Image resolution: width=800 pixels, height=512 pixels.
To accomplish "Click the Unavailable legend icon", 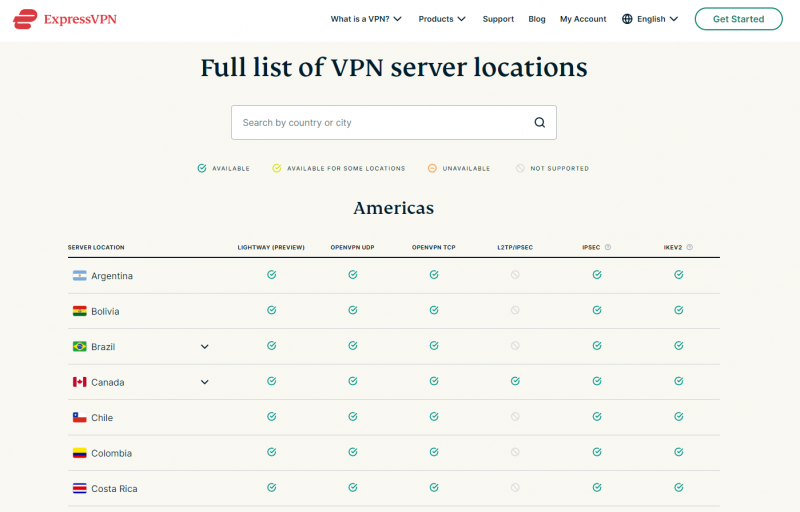I will click(x=432, y=168).
